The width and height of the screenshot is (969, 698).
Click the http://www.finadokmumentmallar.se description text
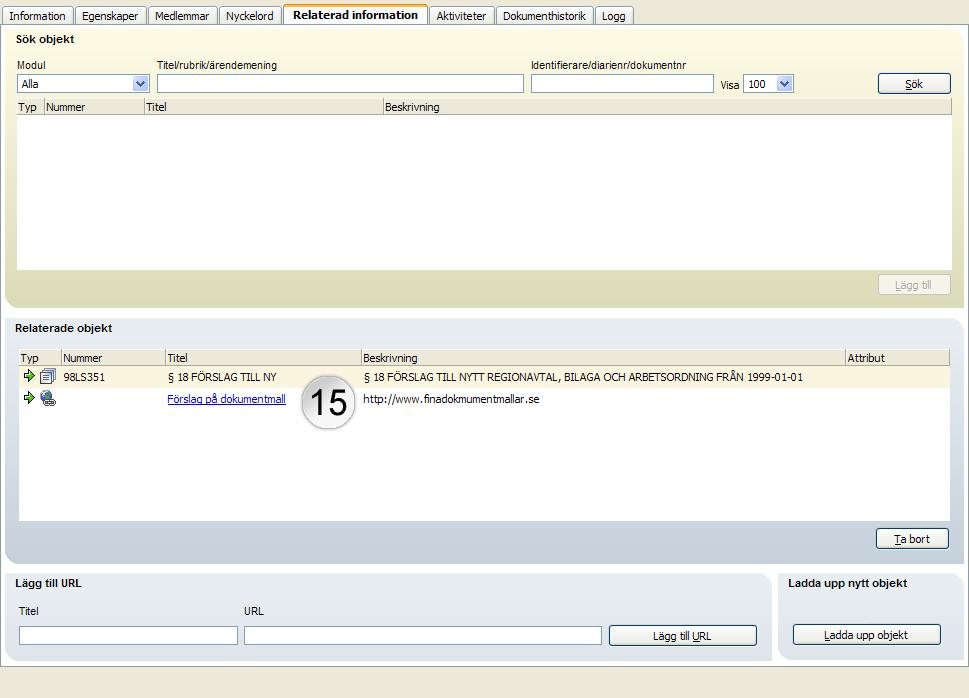coord(451,399)
